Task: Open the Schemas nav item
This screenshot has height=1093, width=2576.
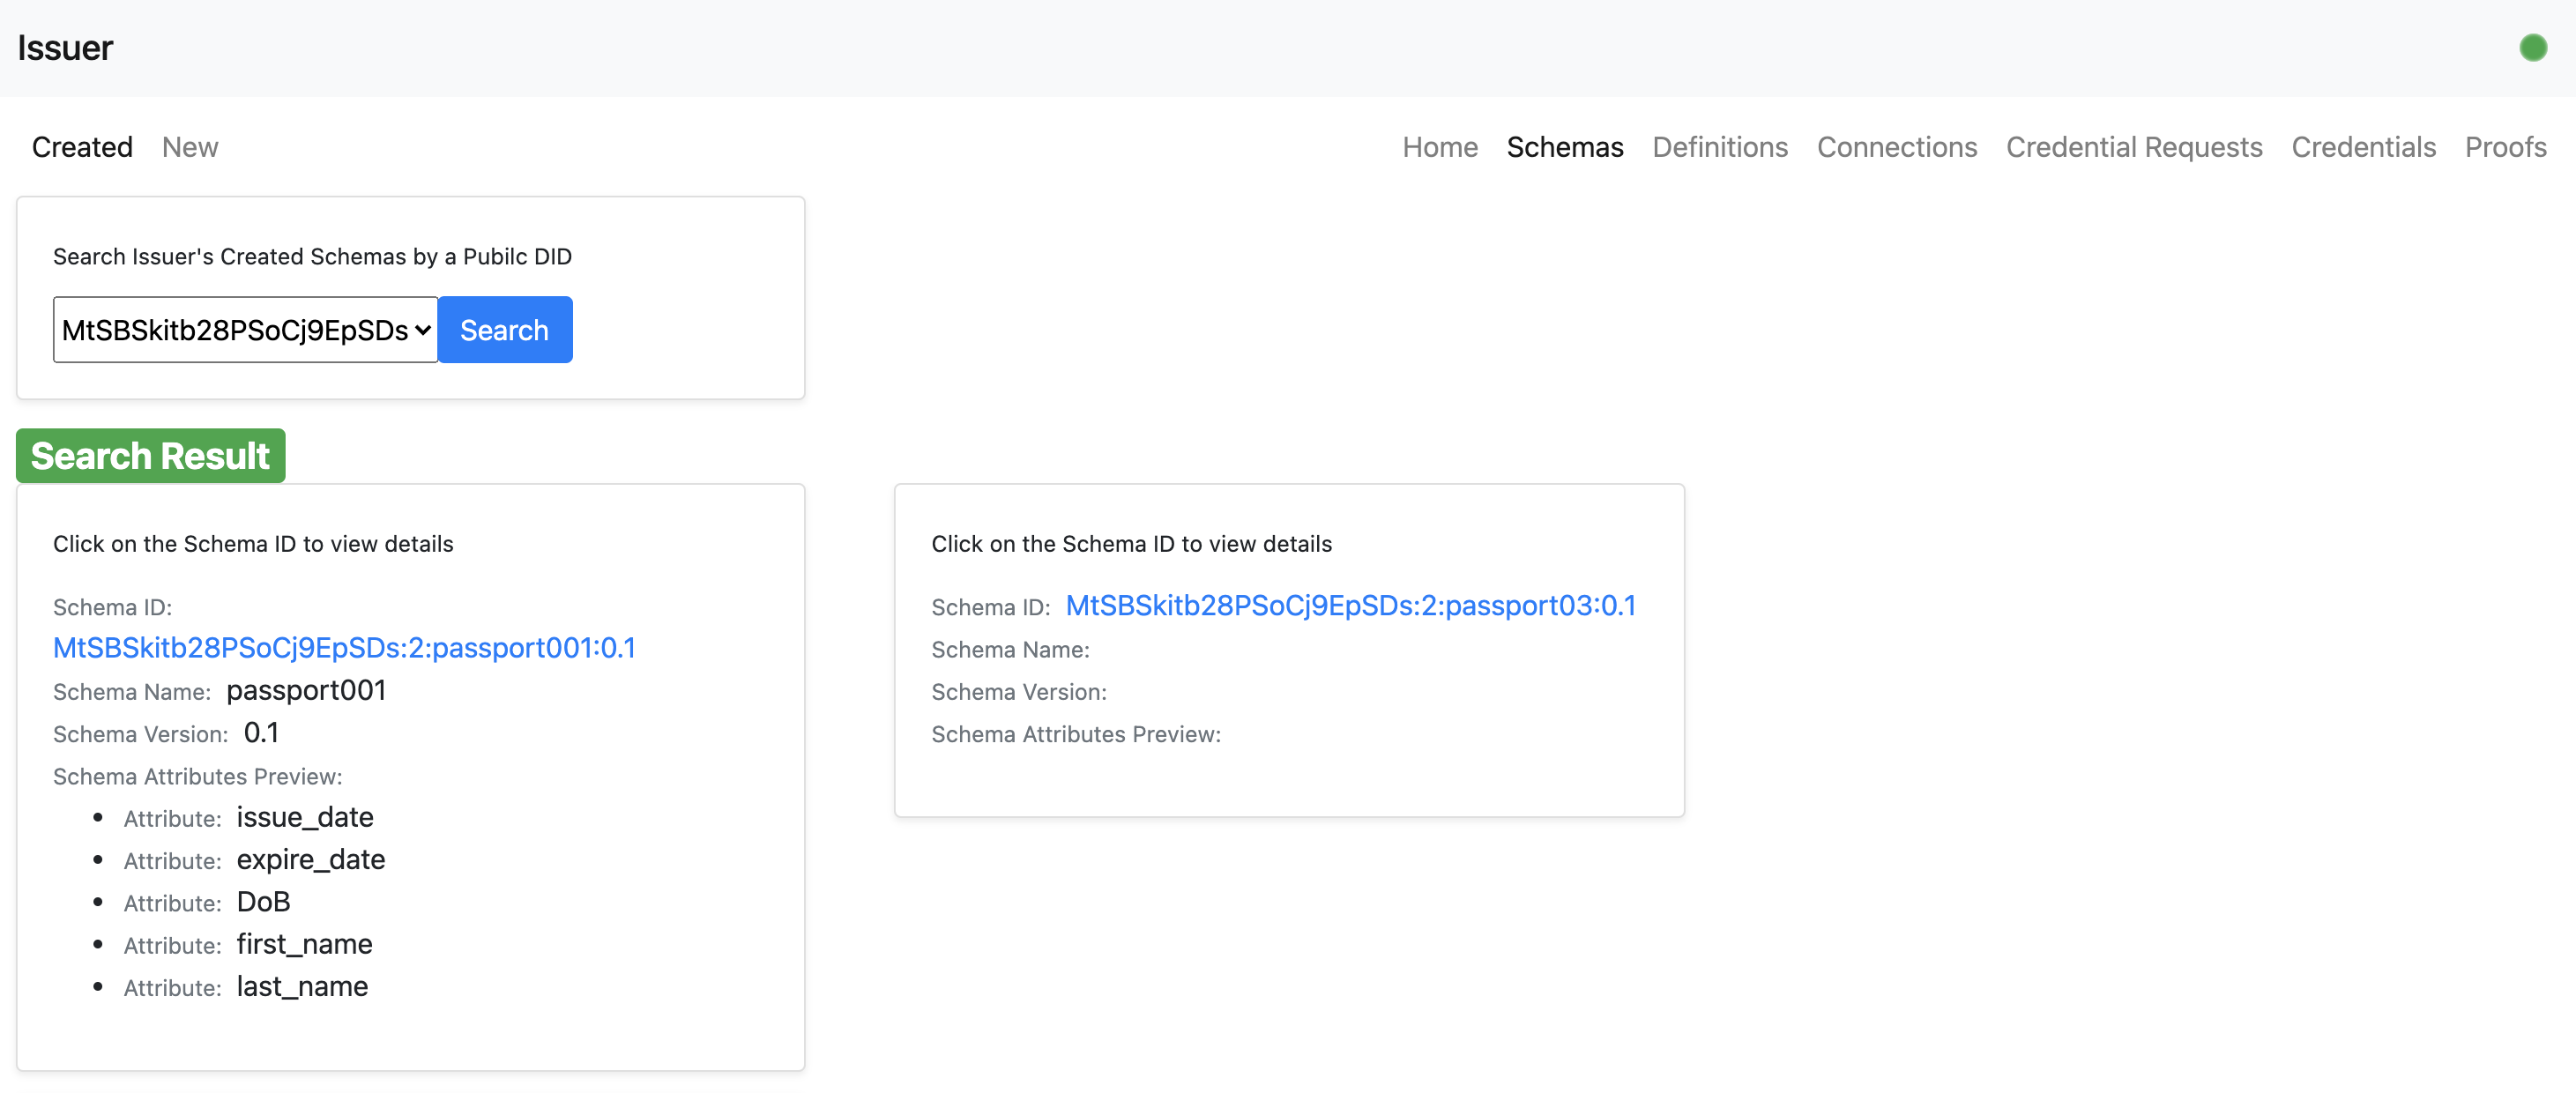Action: pyautogui.click(x=1564, y=147)
